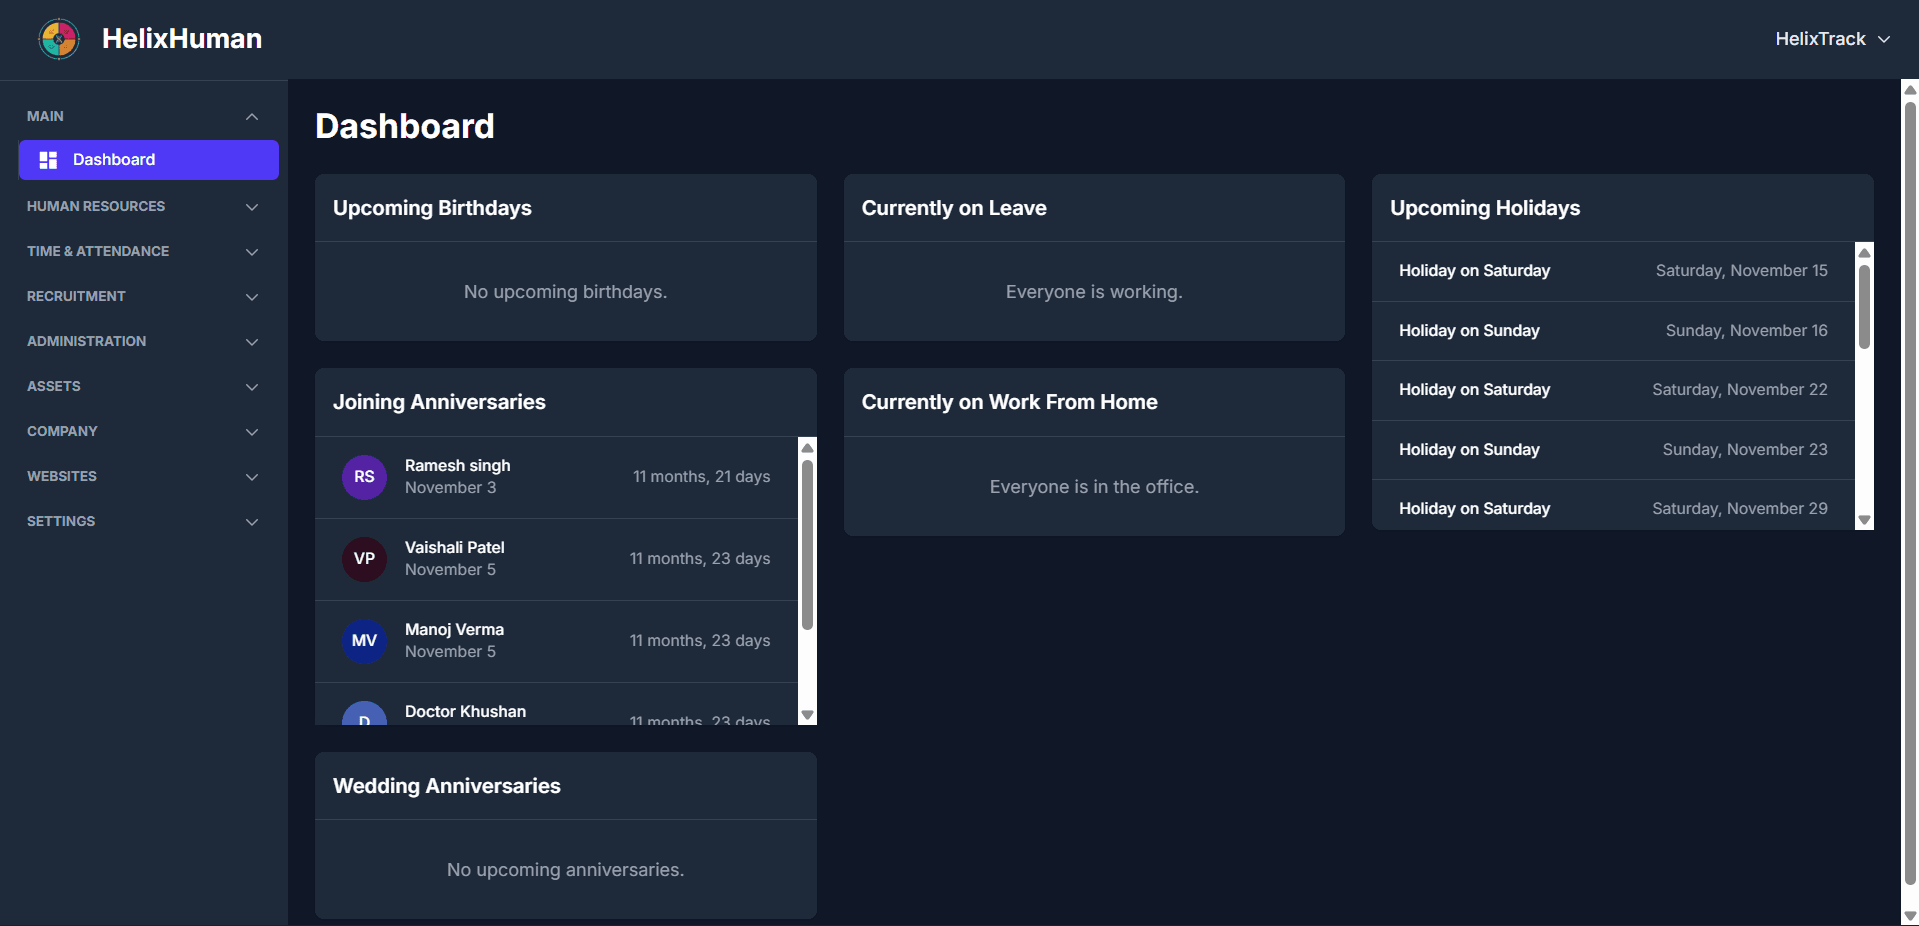The width and height of the screenshot is (1919, 926).
Task: Open the RECRUITMENT menu section
Action: click(143, 297)
